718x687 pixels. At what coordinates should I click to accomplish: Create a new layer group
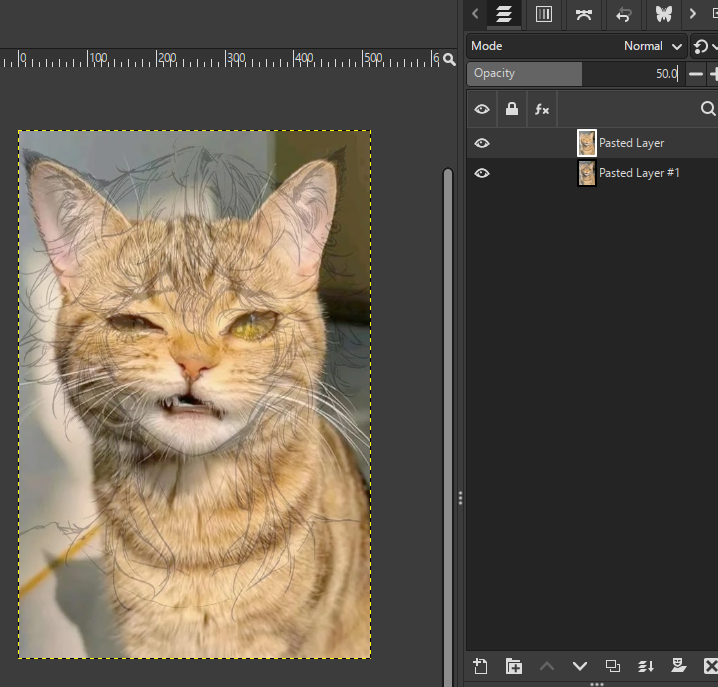click(513, 666)
